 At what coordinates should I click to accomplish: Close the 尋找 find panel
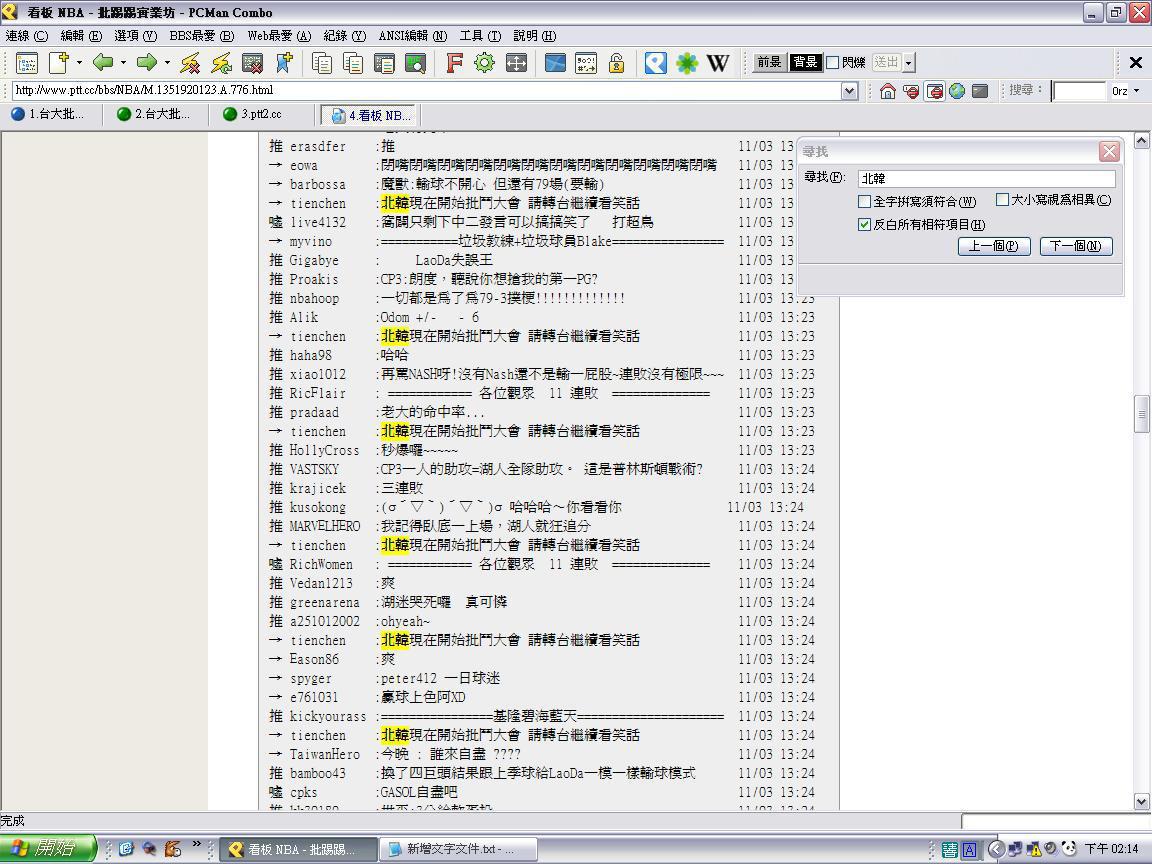pyautogui.click(x=1109, y=152)
